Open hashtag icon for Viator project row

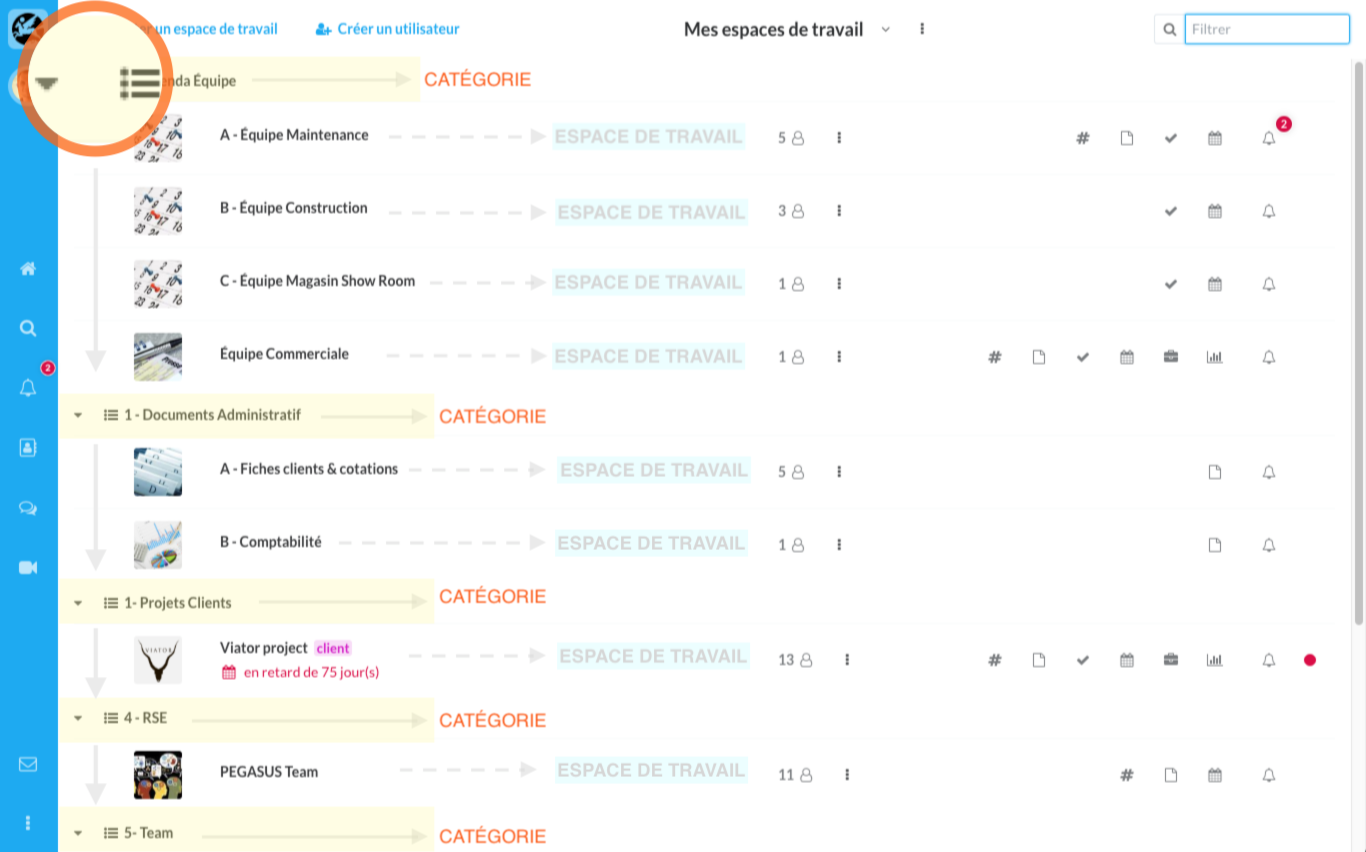(995, 660)
